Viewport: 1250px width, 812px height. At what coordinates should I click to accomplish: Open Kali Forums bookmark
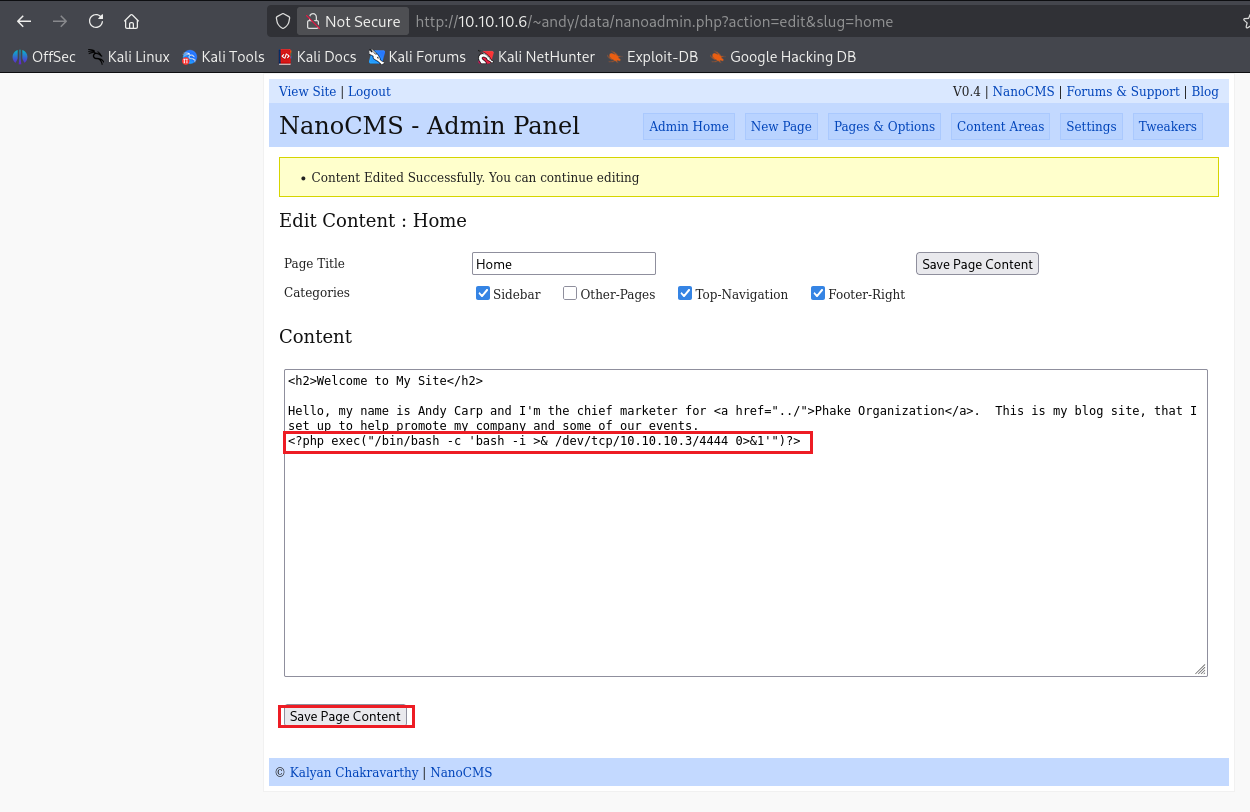click(x=417, y=57)
